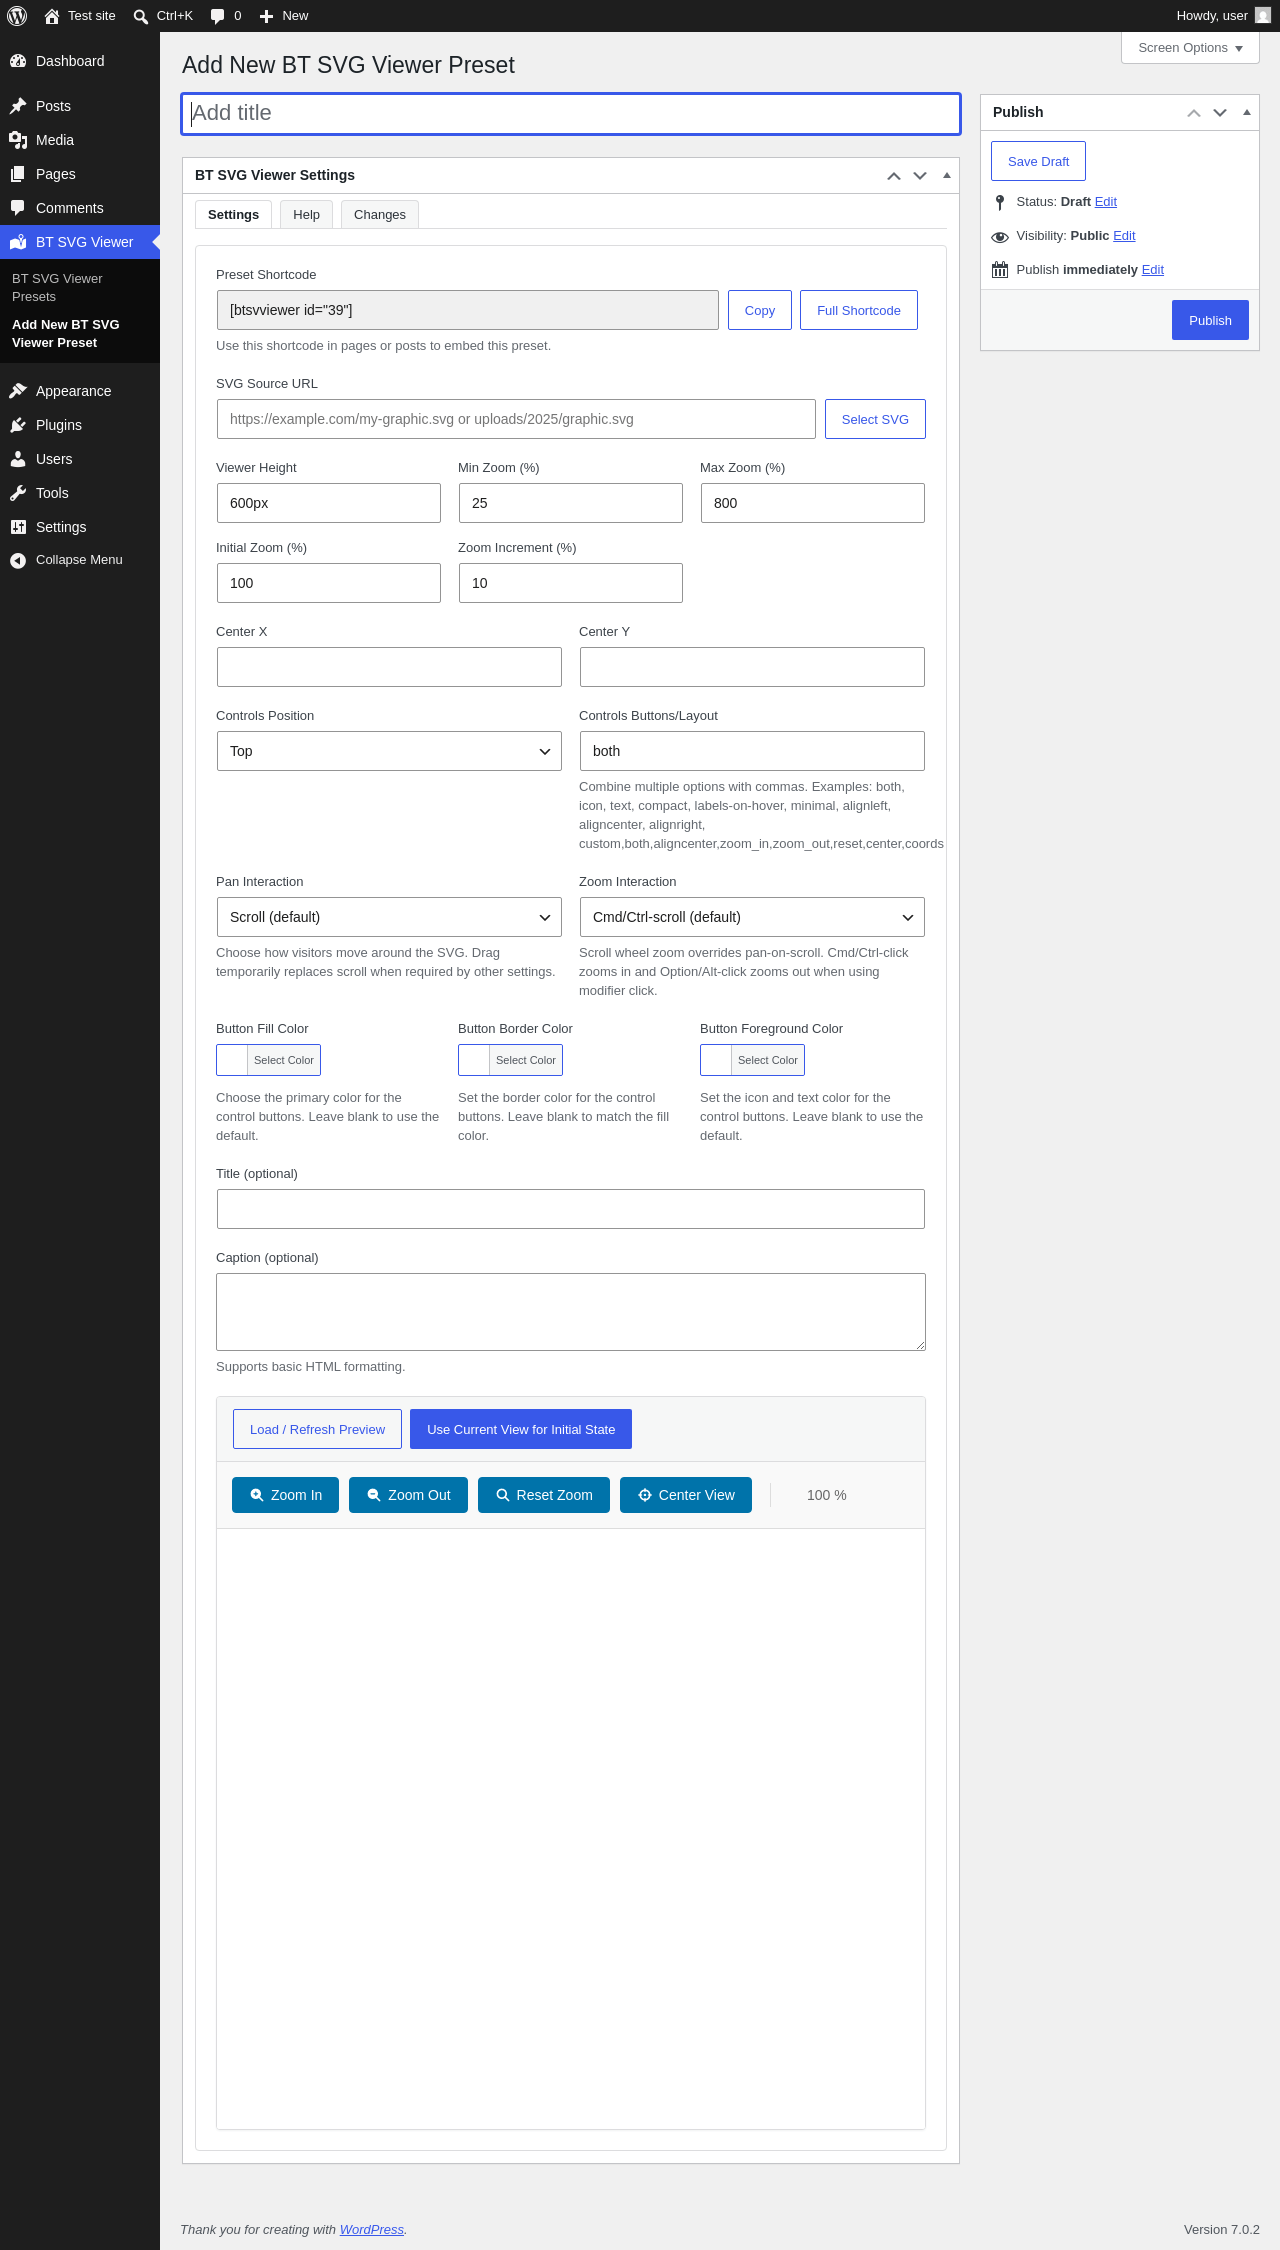Image resolution: width=1280 pixels, height=2250 pixels.
Task: Click the Posts pin icon
Action: pyautogui.click(x=18, y=106)
